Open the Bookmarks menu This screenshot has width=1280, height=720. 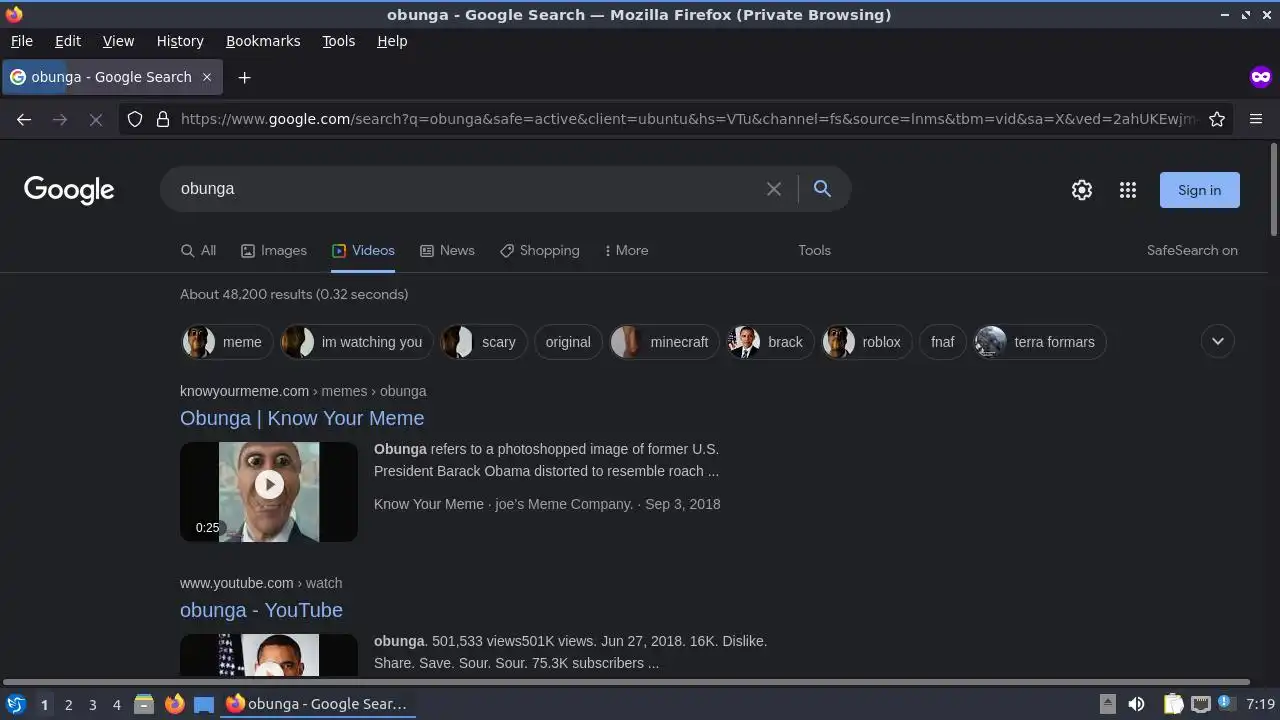click(x=263, y=41)
